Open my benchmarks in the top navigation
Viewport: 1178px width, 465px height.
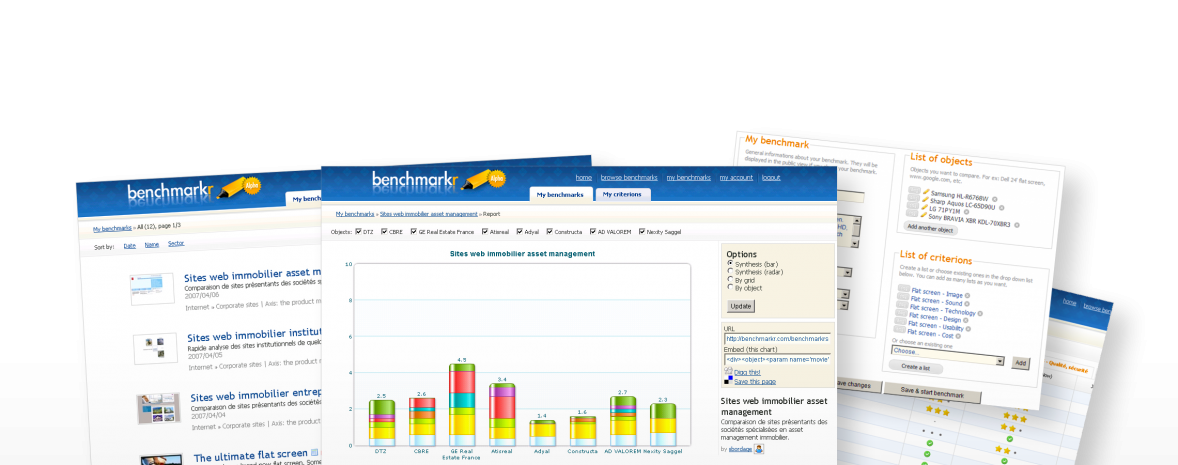click(688, 177)
